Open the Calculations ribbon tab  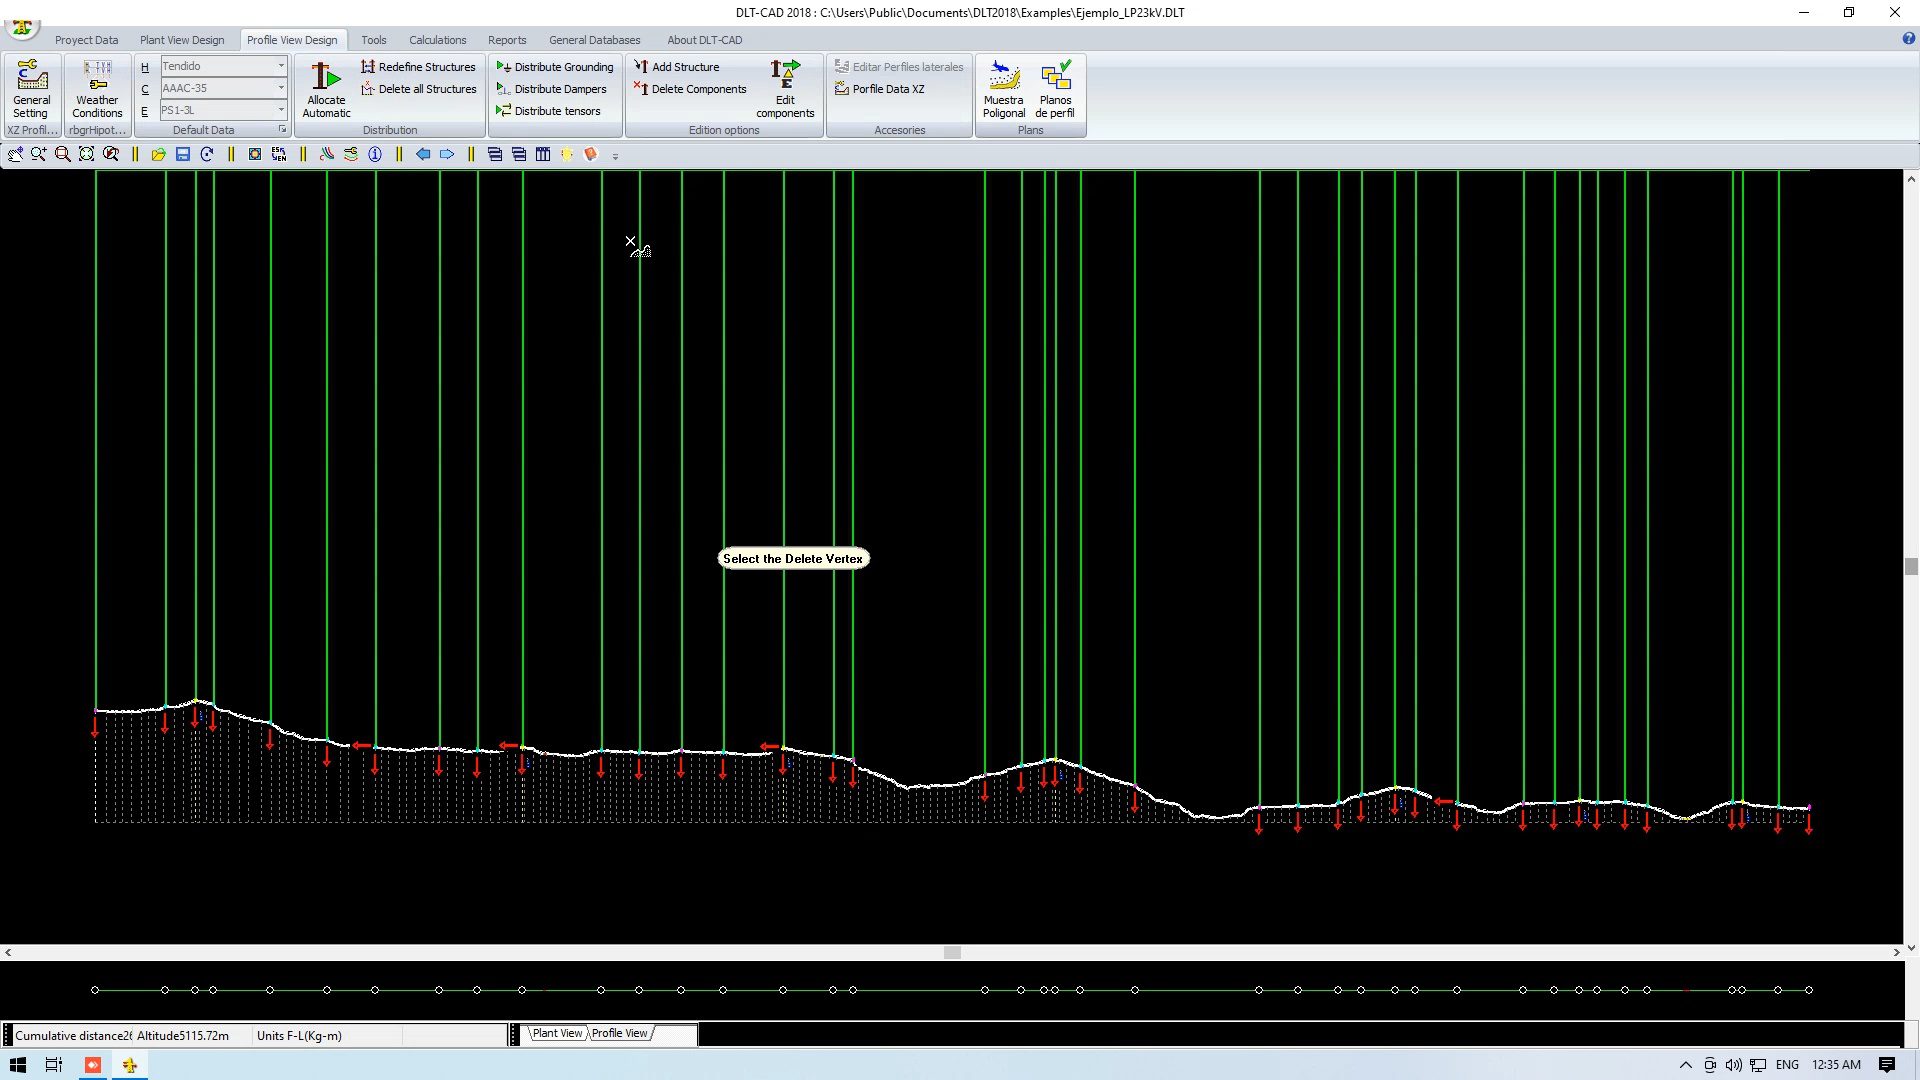pos(437,40)
